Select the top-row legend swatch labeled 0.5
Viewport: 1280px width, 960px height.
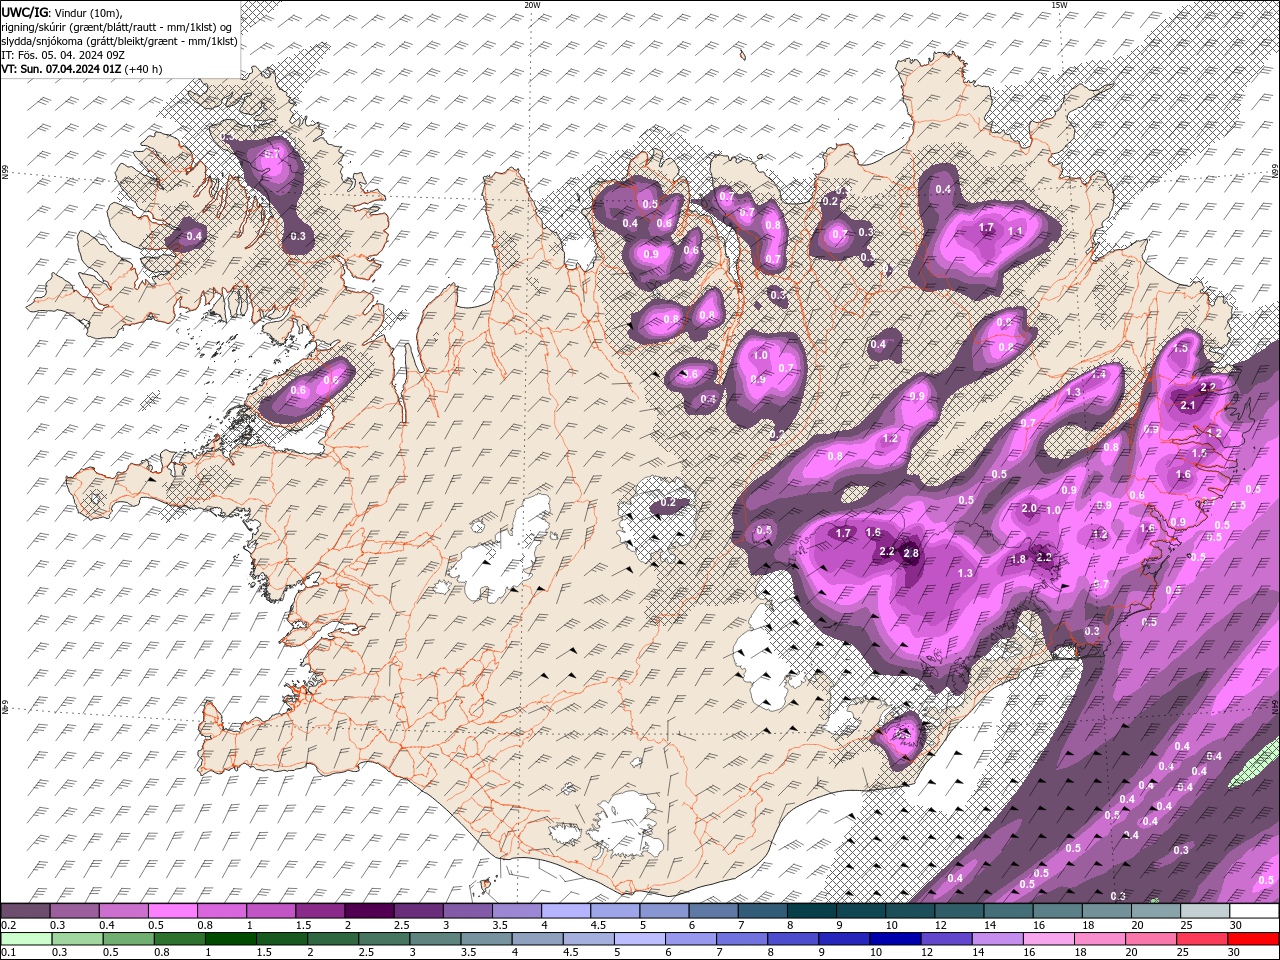click(172, 911)
